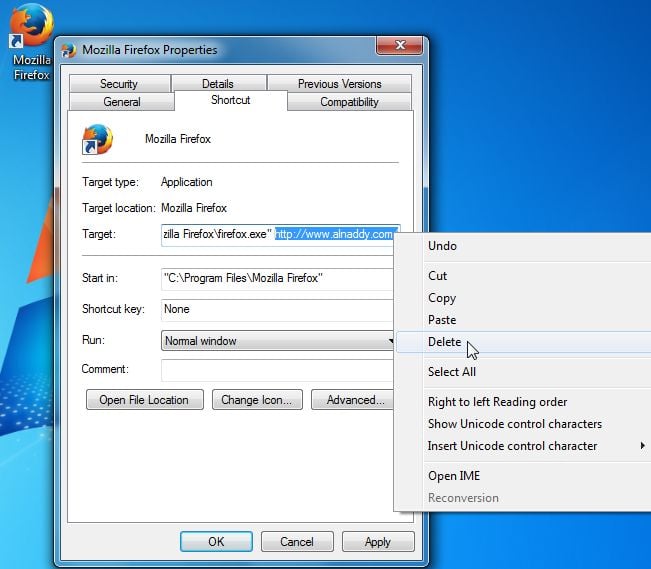Viewport: 651px width, 569px height.
Task: Choose Open IME from the context menu
Action: click(x=523, y=476)
